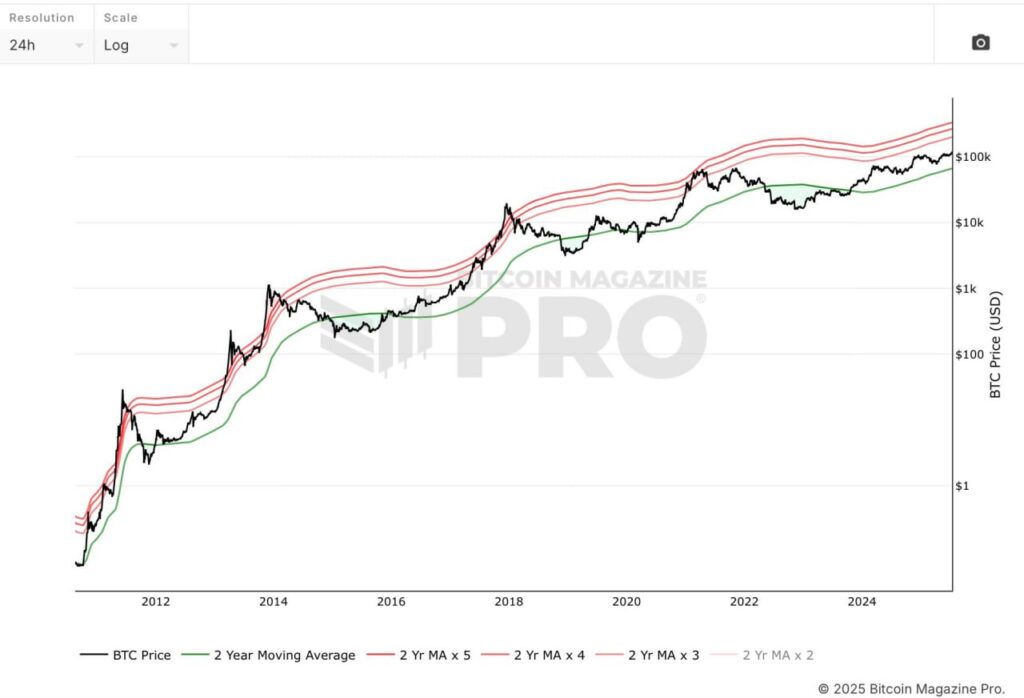
Task: Open the Scale dropdown set to Log
Action: (138, 45)
